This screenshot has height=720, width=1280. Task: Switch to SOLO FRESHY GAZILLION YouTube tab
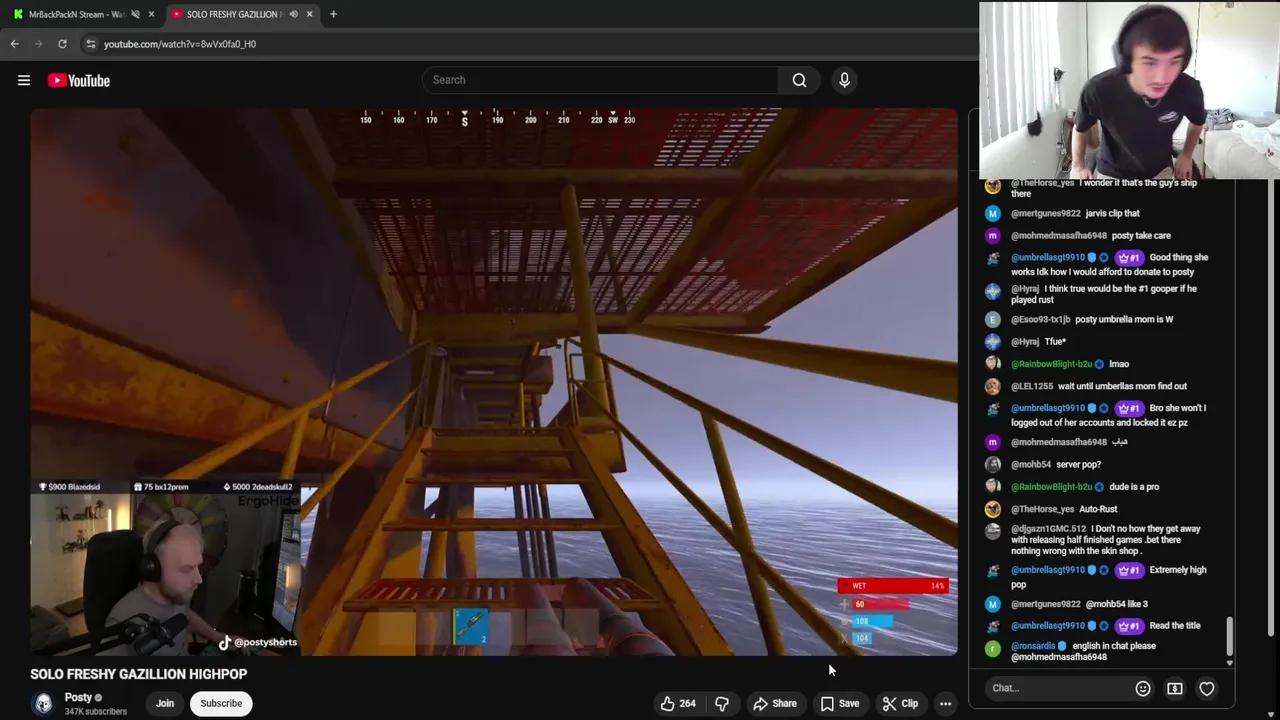[x=234, y=14]
